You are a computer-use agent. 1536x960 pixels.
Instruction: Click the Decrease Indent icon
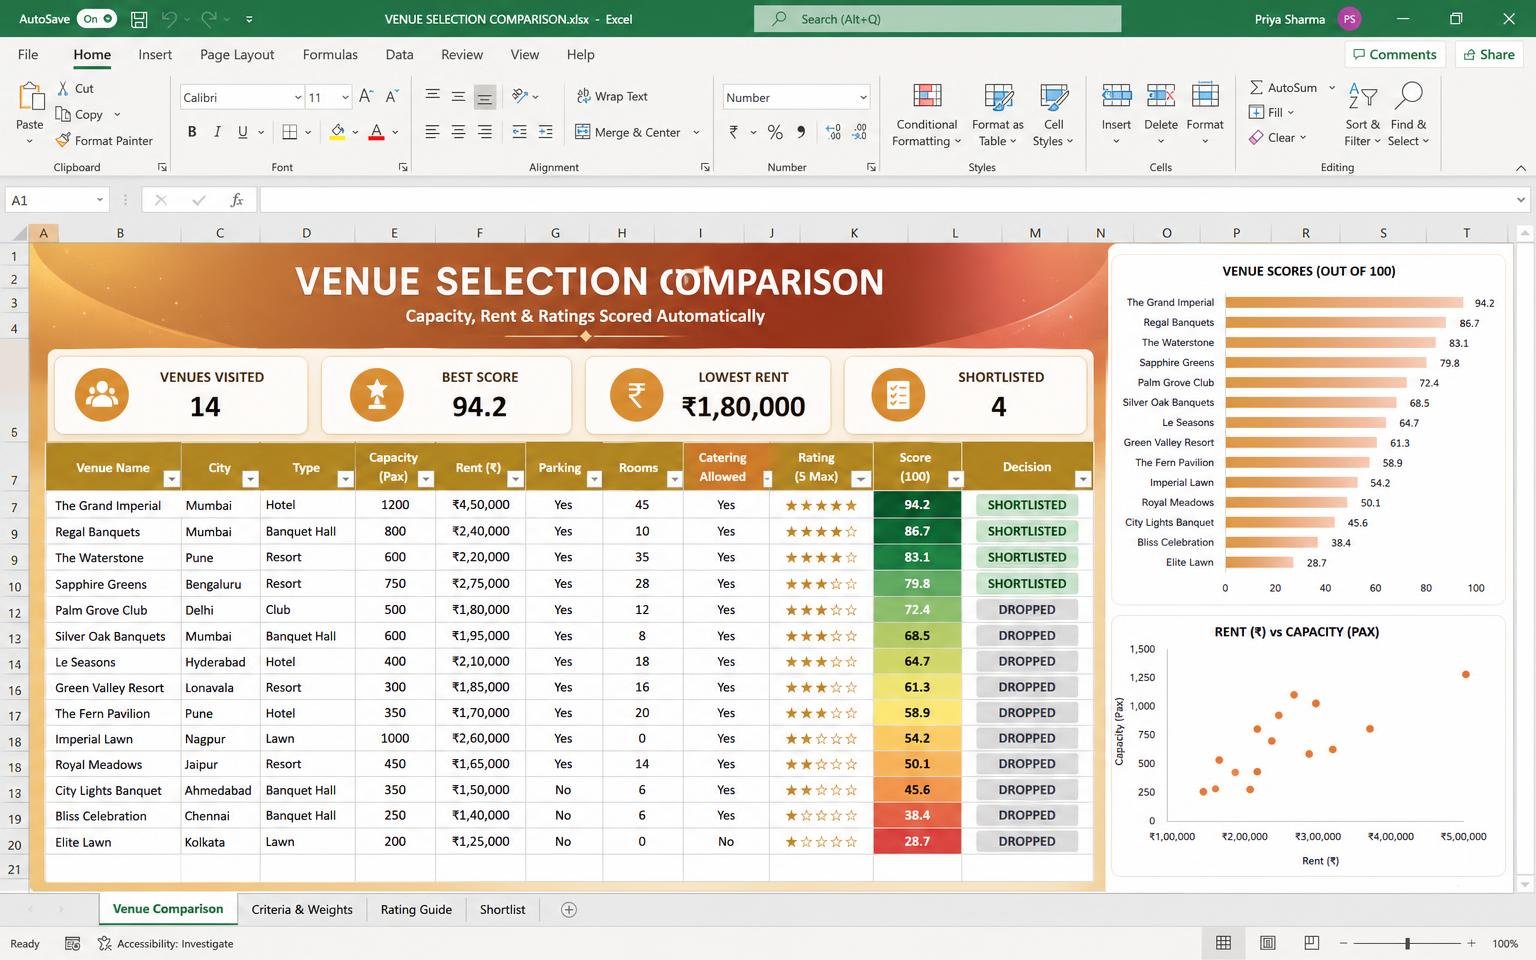519,132
